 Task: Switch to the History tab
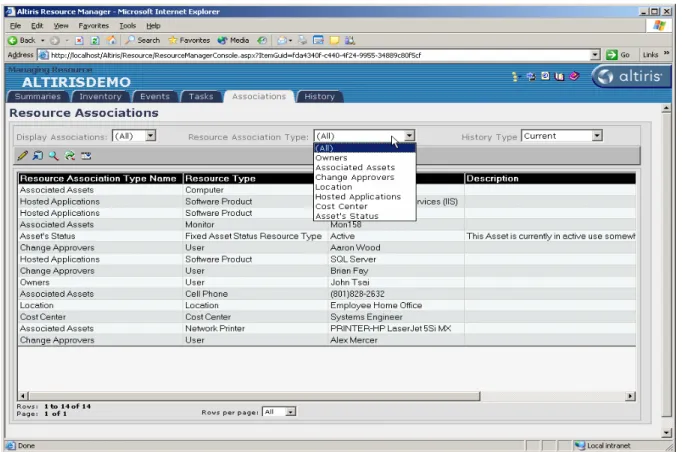319,97
